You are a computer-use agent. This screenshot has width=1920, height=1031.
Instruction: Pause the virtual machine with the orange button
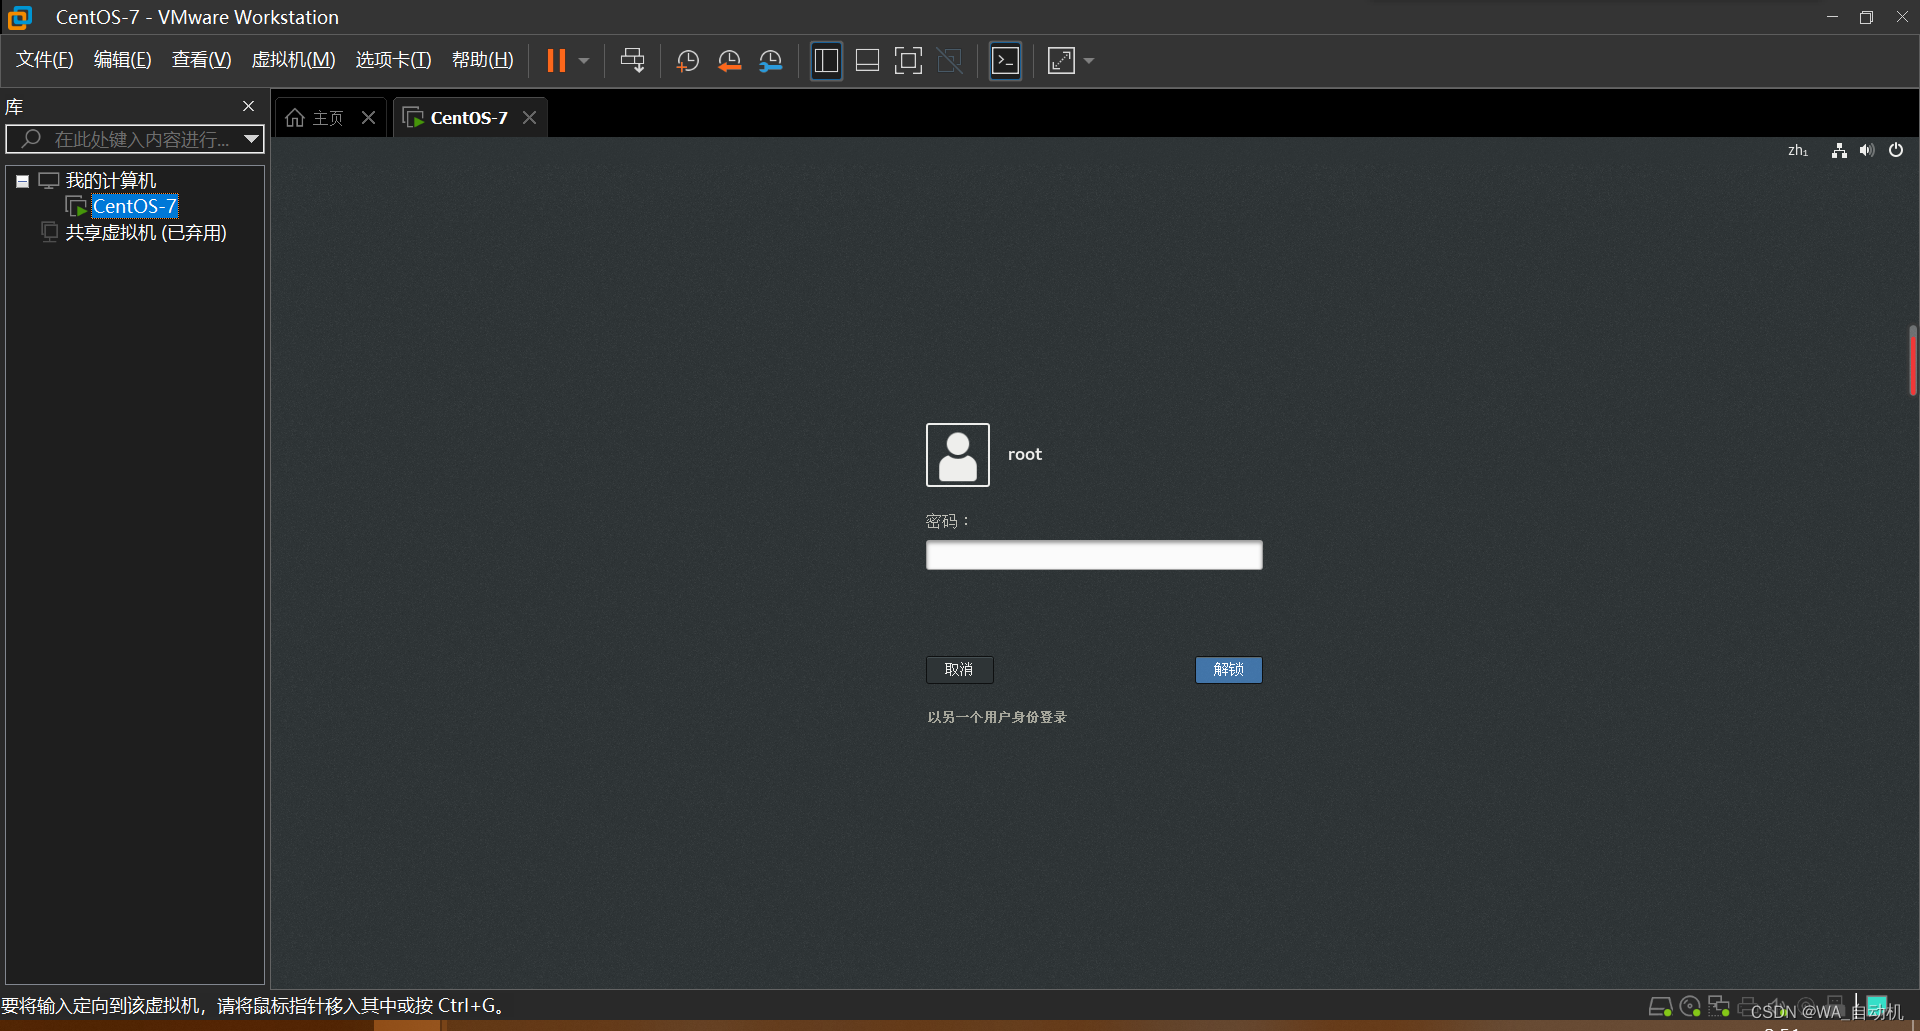click(556, 61)
